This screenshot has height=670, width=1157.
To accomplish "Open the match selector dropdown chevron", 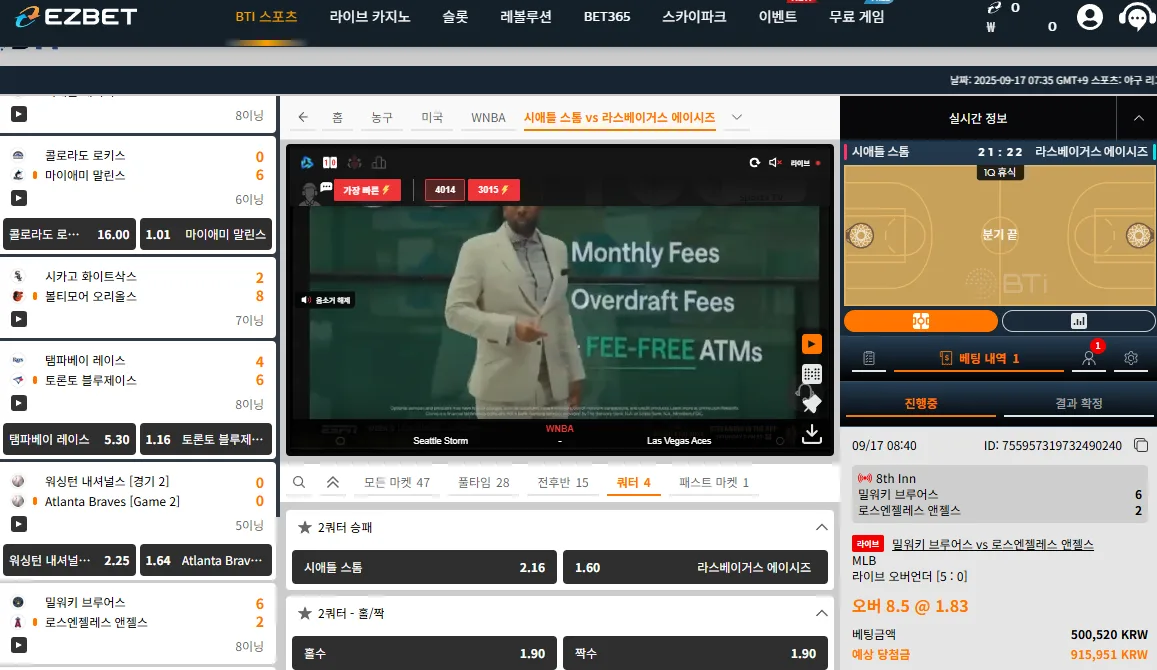I will pyautogui.click(x=736, y=117).
